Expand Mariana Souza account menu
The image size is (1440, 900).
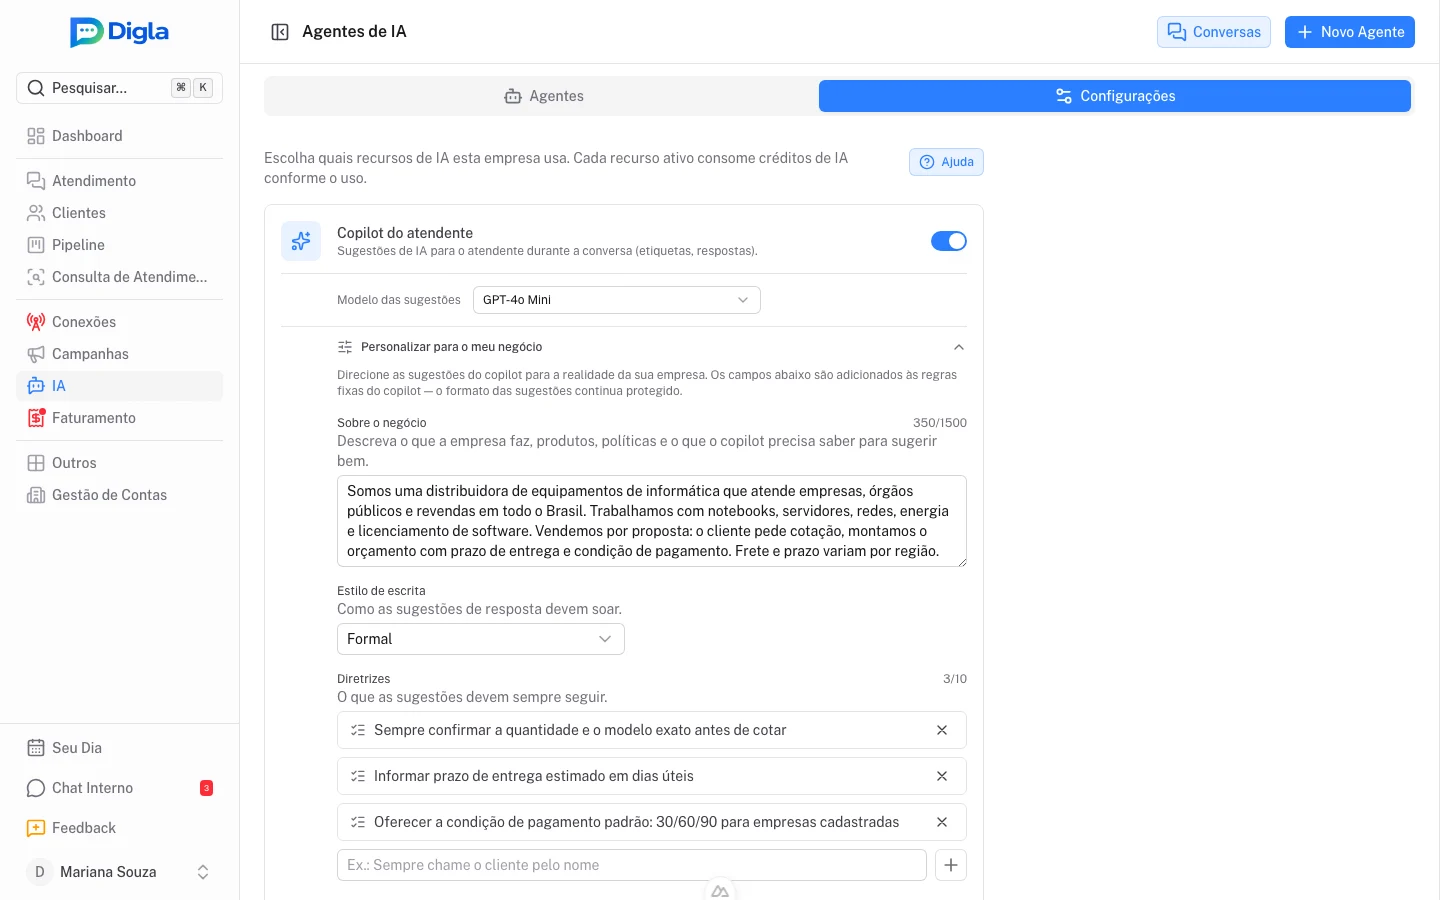[x=119, y=872]
